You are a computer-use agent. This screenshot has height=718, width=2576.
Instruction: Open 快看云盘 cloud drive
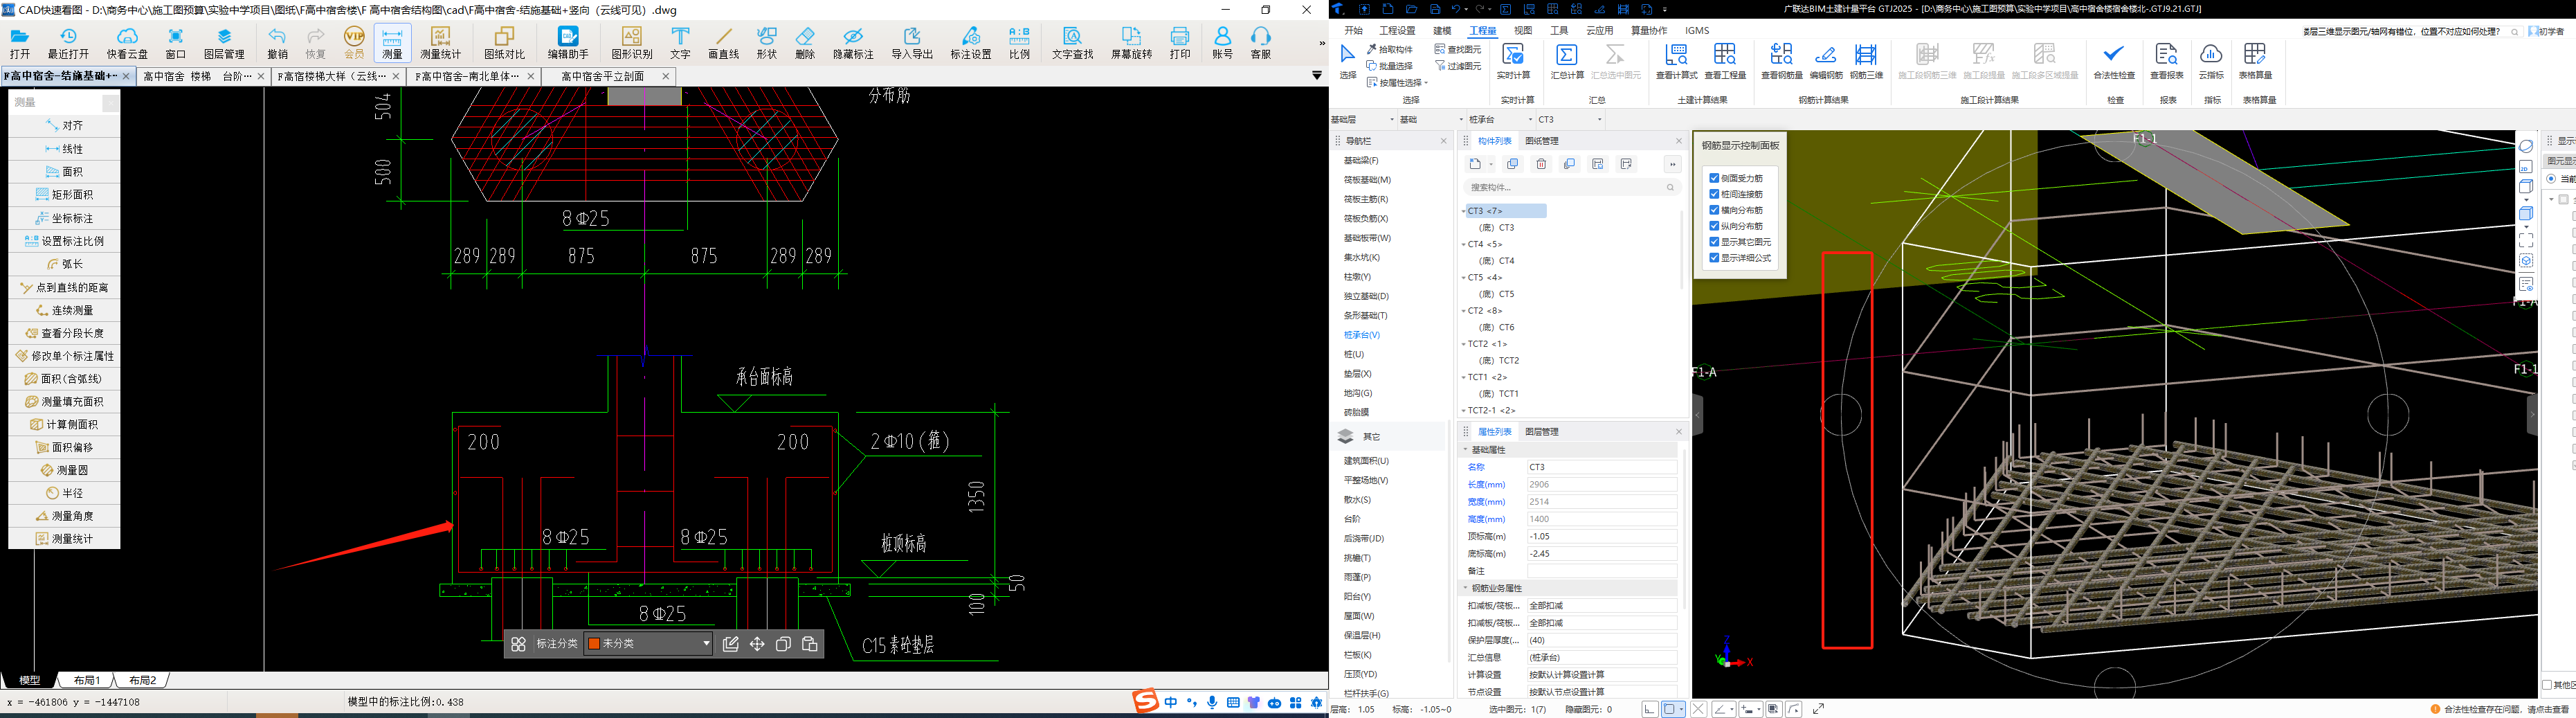[127, 43]
